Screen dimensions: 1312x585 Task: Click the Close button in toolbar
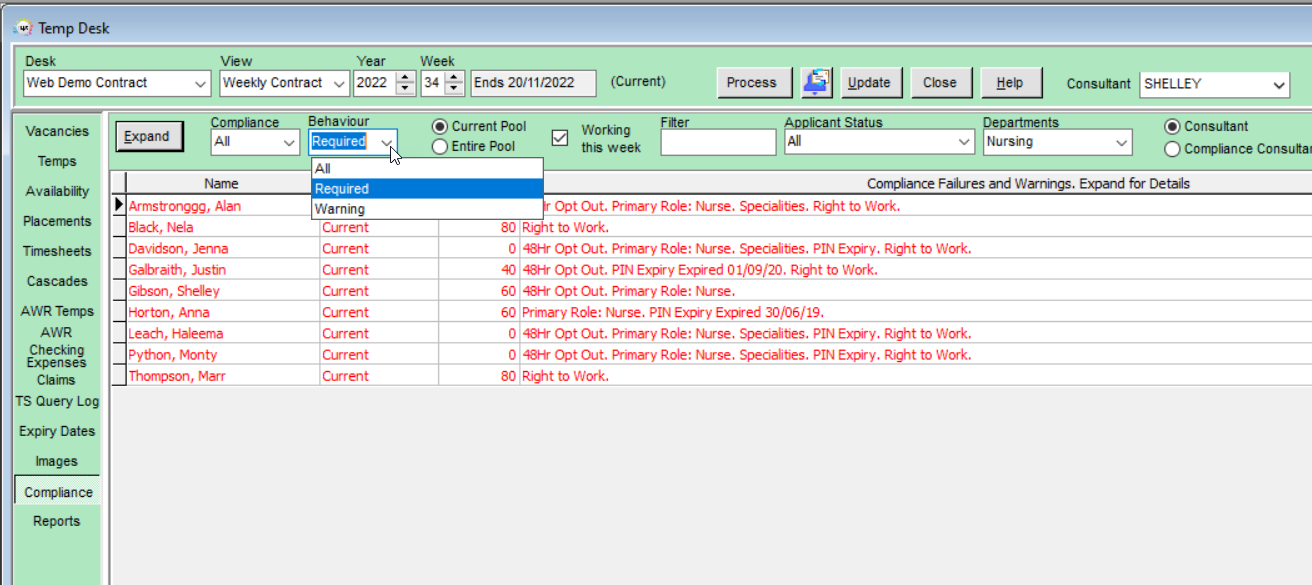[940, 83]
